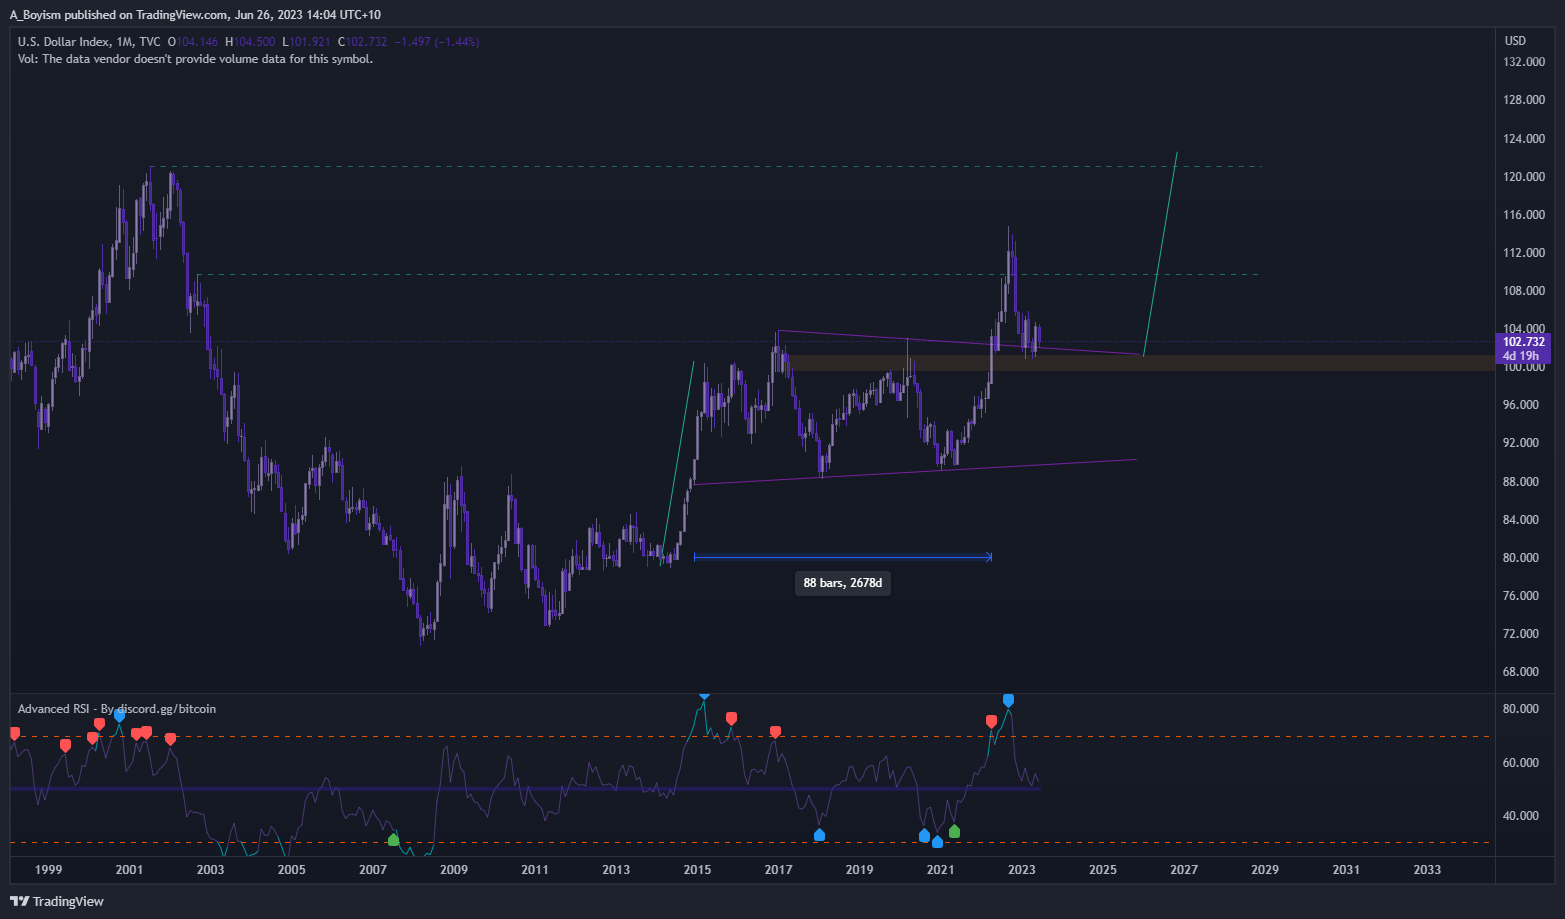Click the green RSI marker near 2021

(x=954, y=831)
